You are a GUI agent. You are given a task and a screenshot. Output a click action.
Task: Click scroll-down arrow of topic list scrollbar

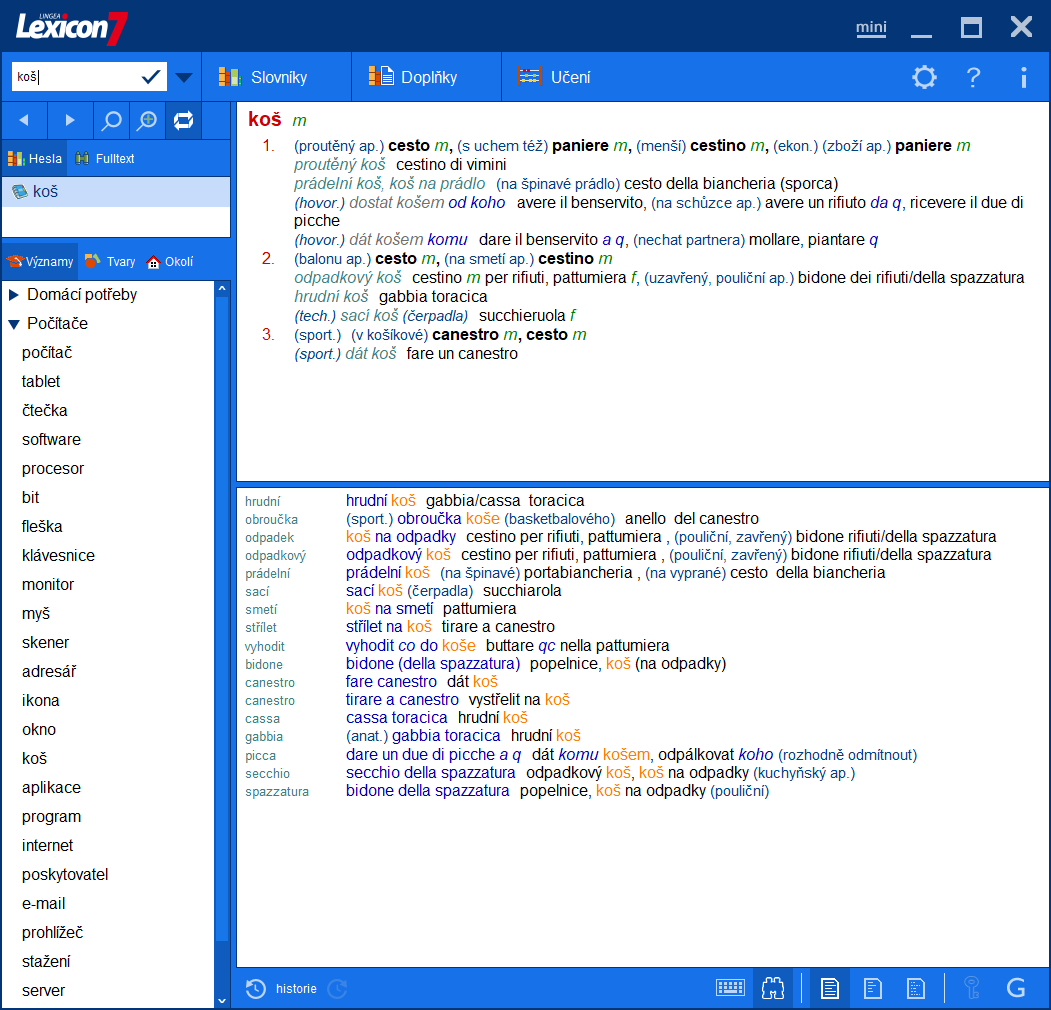pos(222,1001)
